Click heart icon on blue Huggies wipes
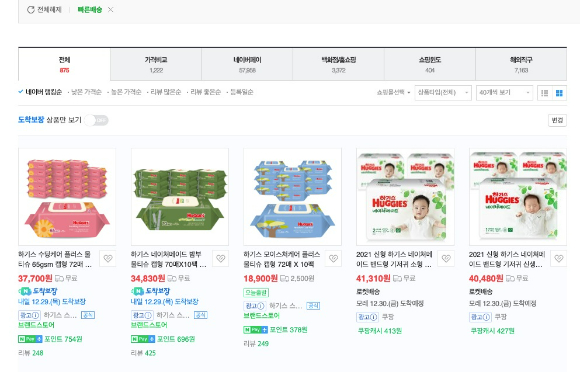The width and height of the screenshot is (580, 372). point(333,258)
